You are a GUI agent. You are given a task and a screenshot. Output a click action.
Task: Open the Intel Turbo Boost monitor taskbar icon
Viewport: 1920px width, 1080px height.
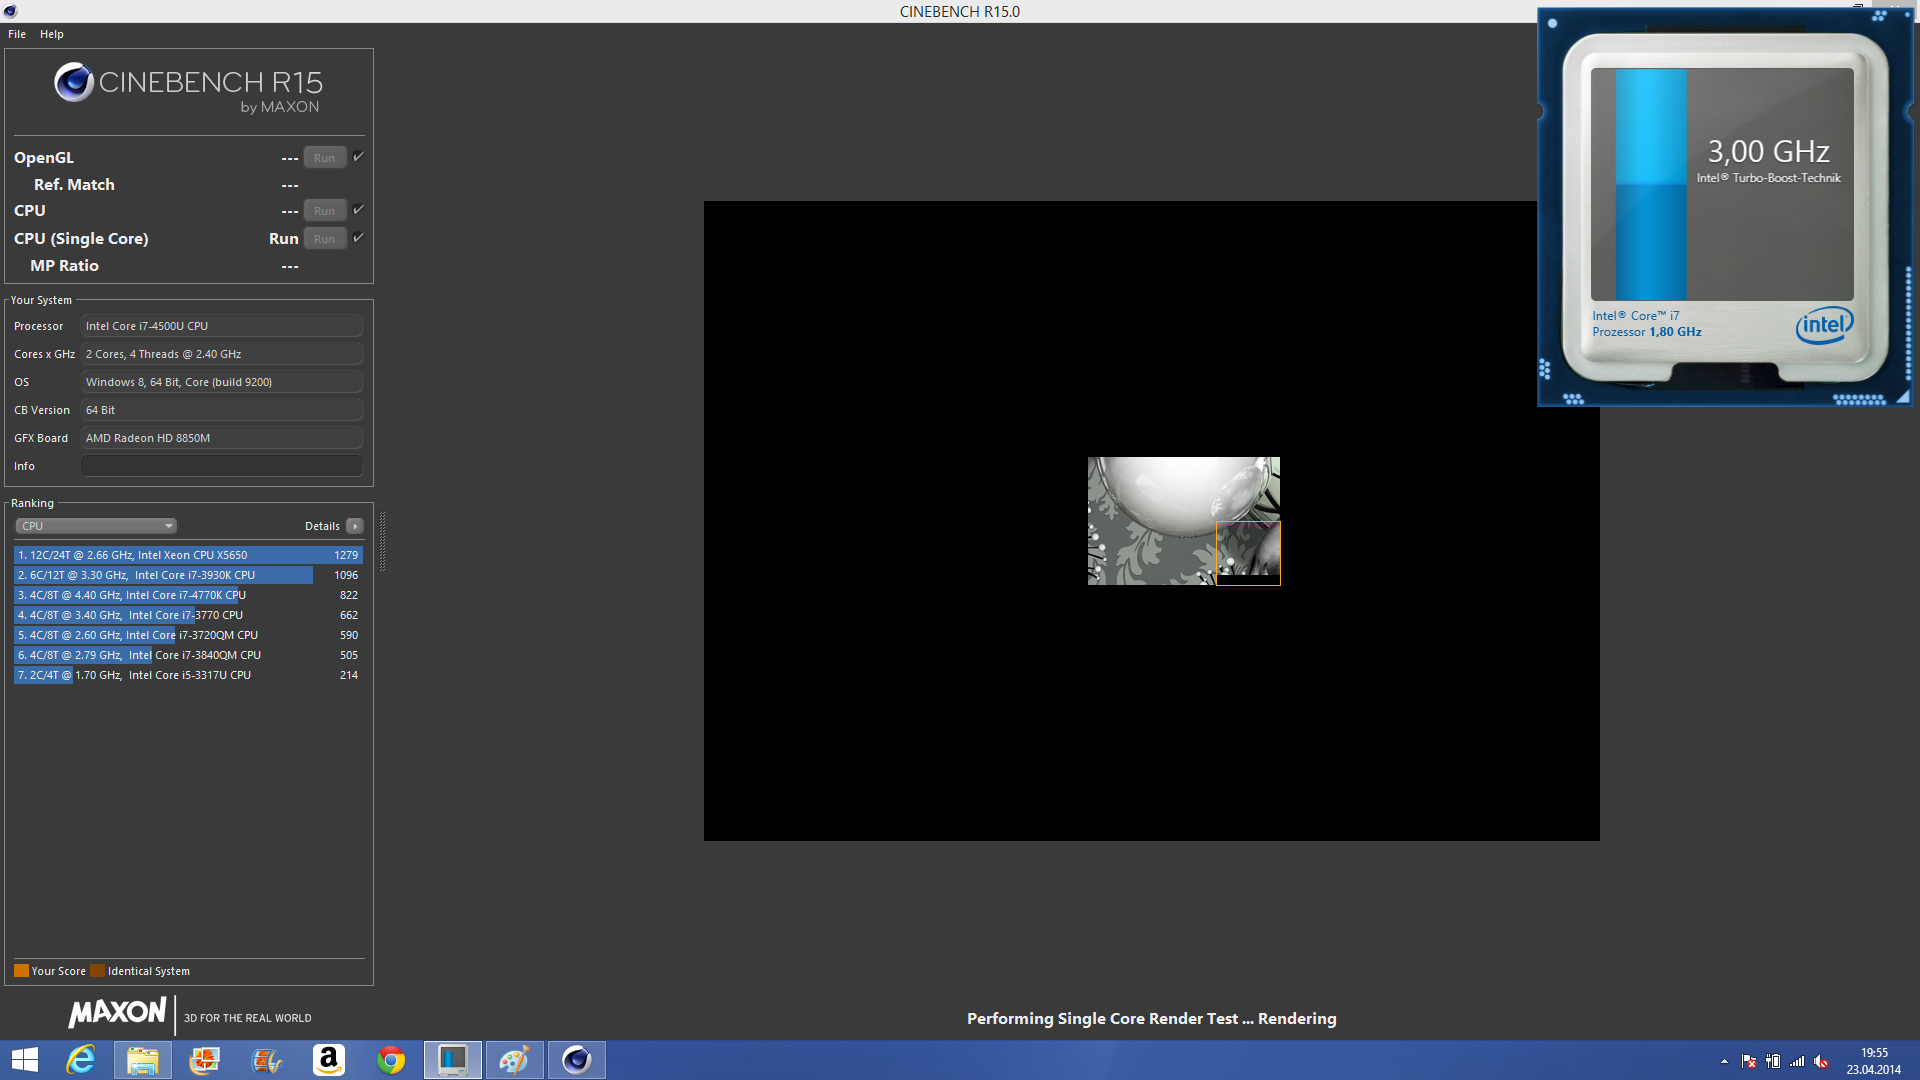[x=453, y=1060]
